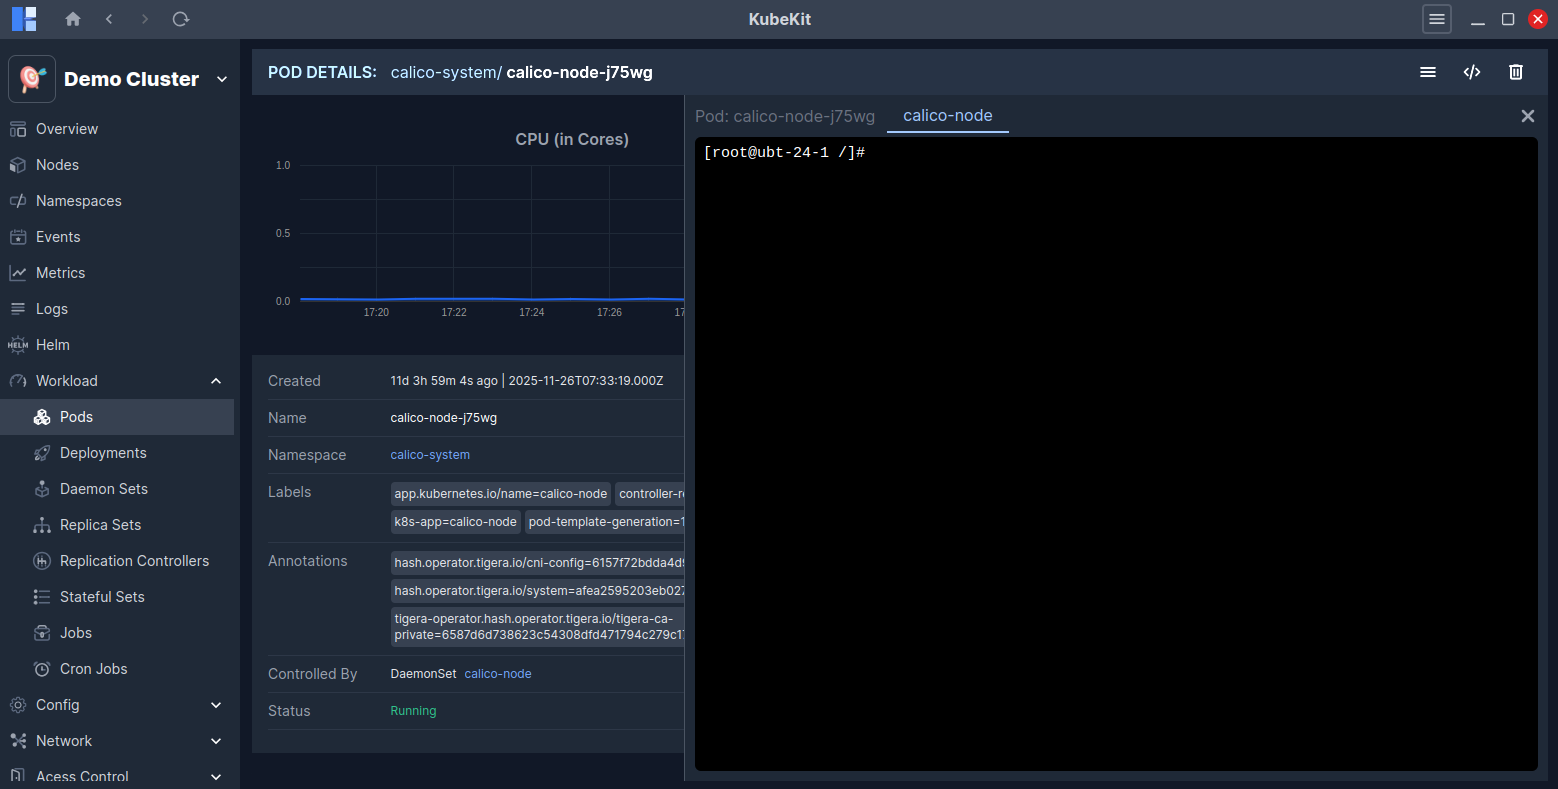Select the Pod: calico-node-j75wg tab
Viewport: 1558px width, 789px height.
pyautogui.click(x=784, y=116)
